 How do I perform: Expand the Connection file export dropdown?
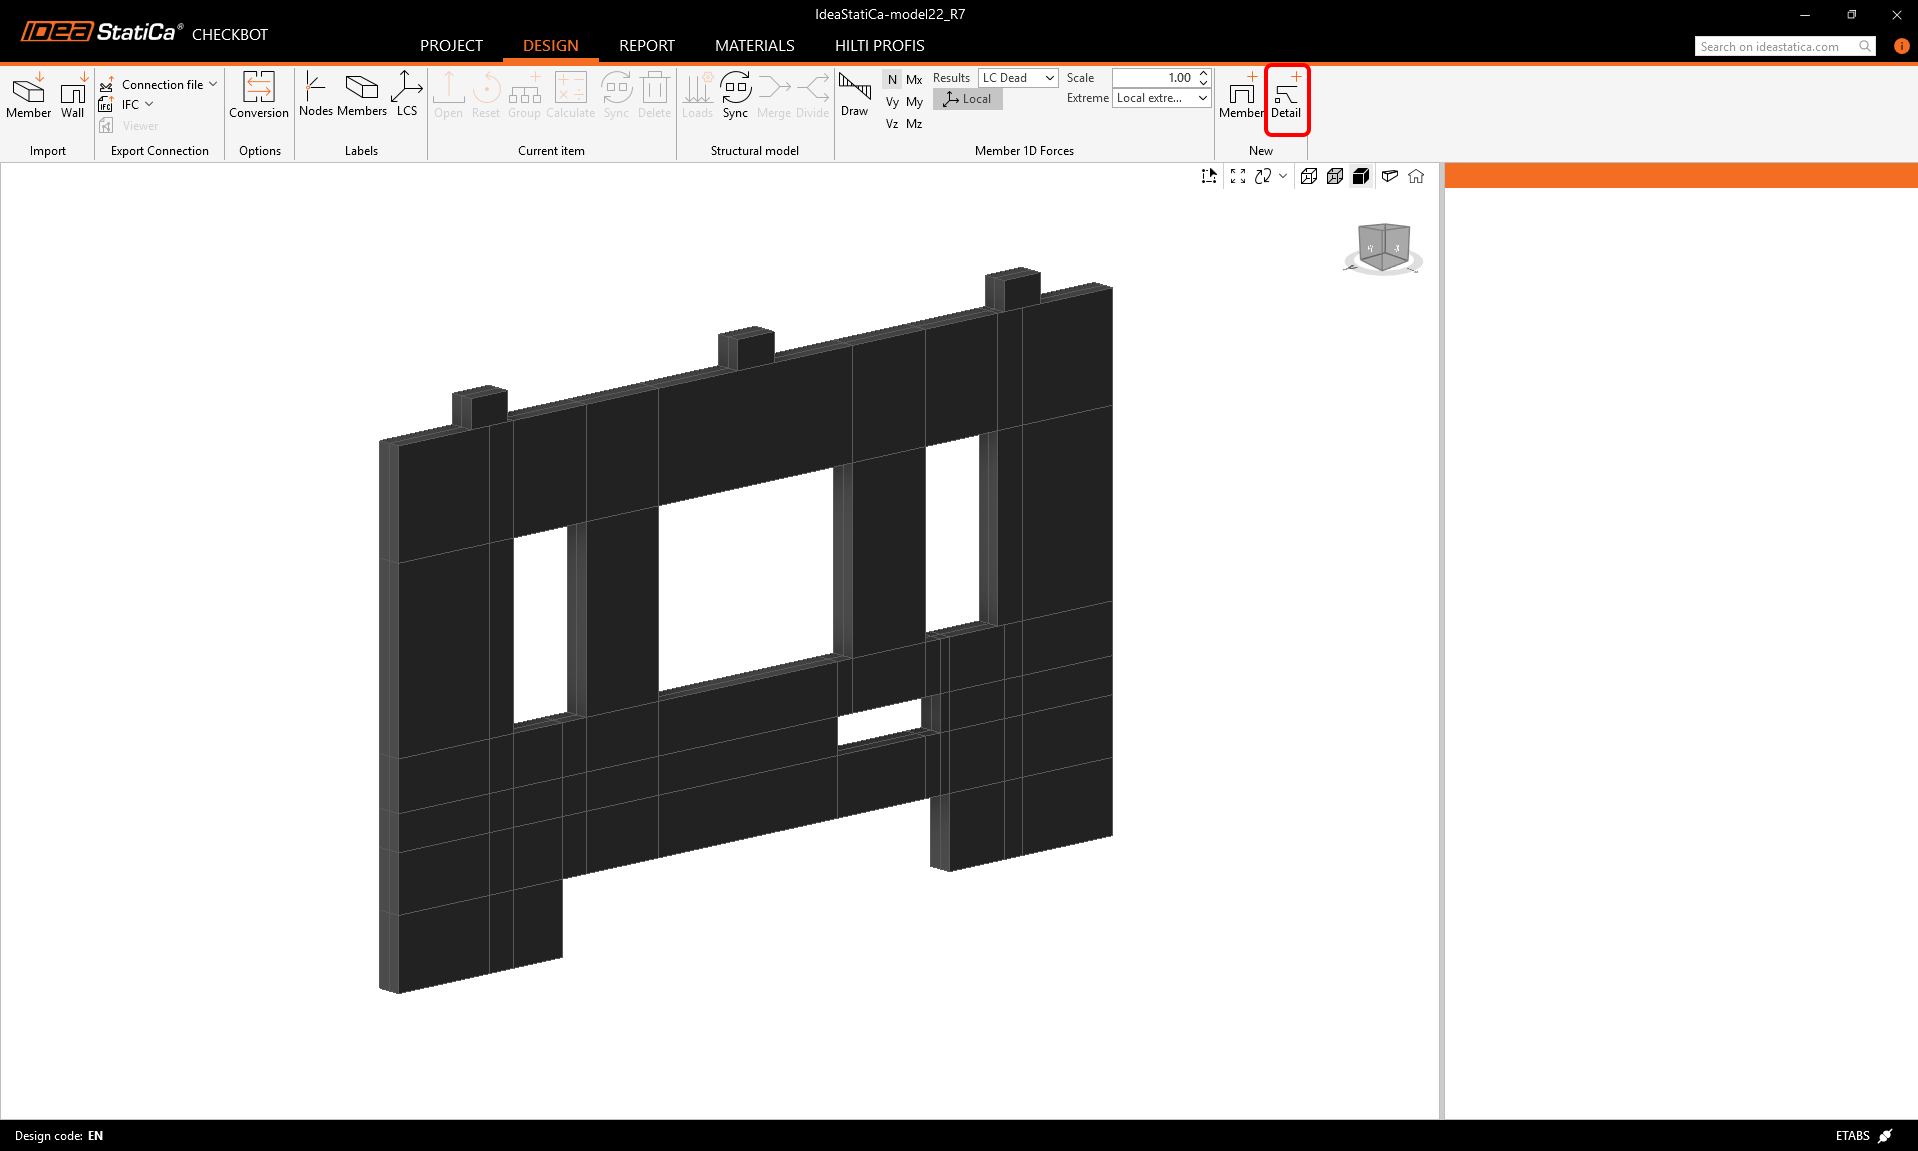pyautogui.click(x=213, y=85)
